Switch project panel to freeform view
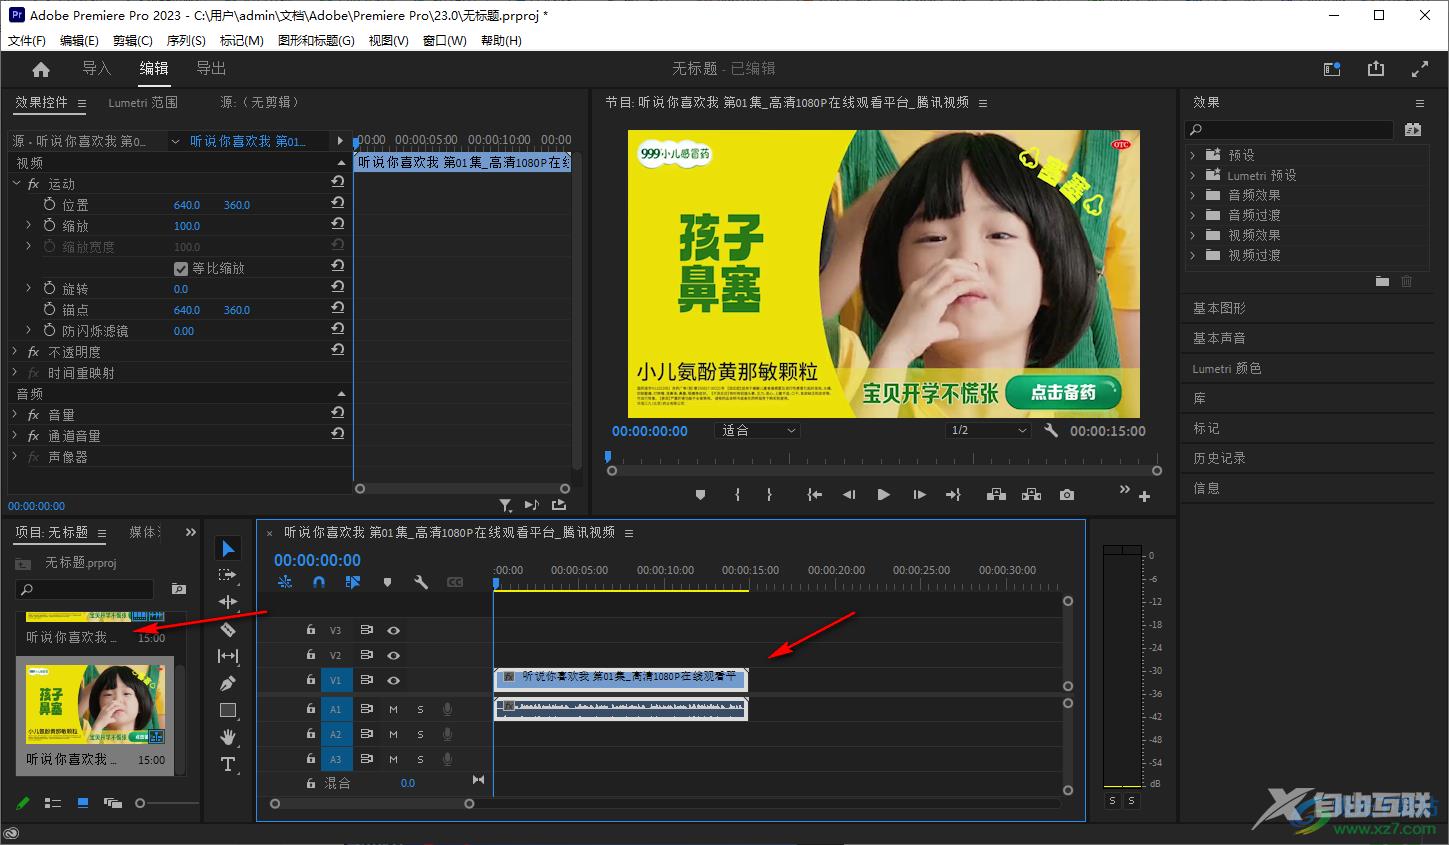 [113, 803]
